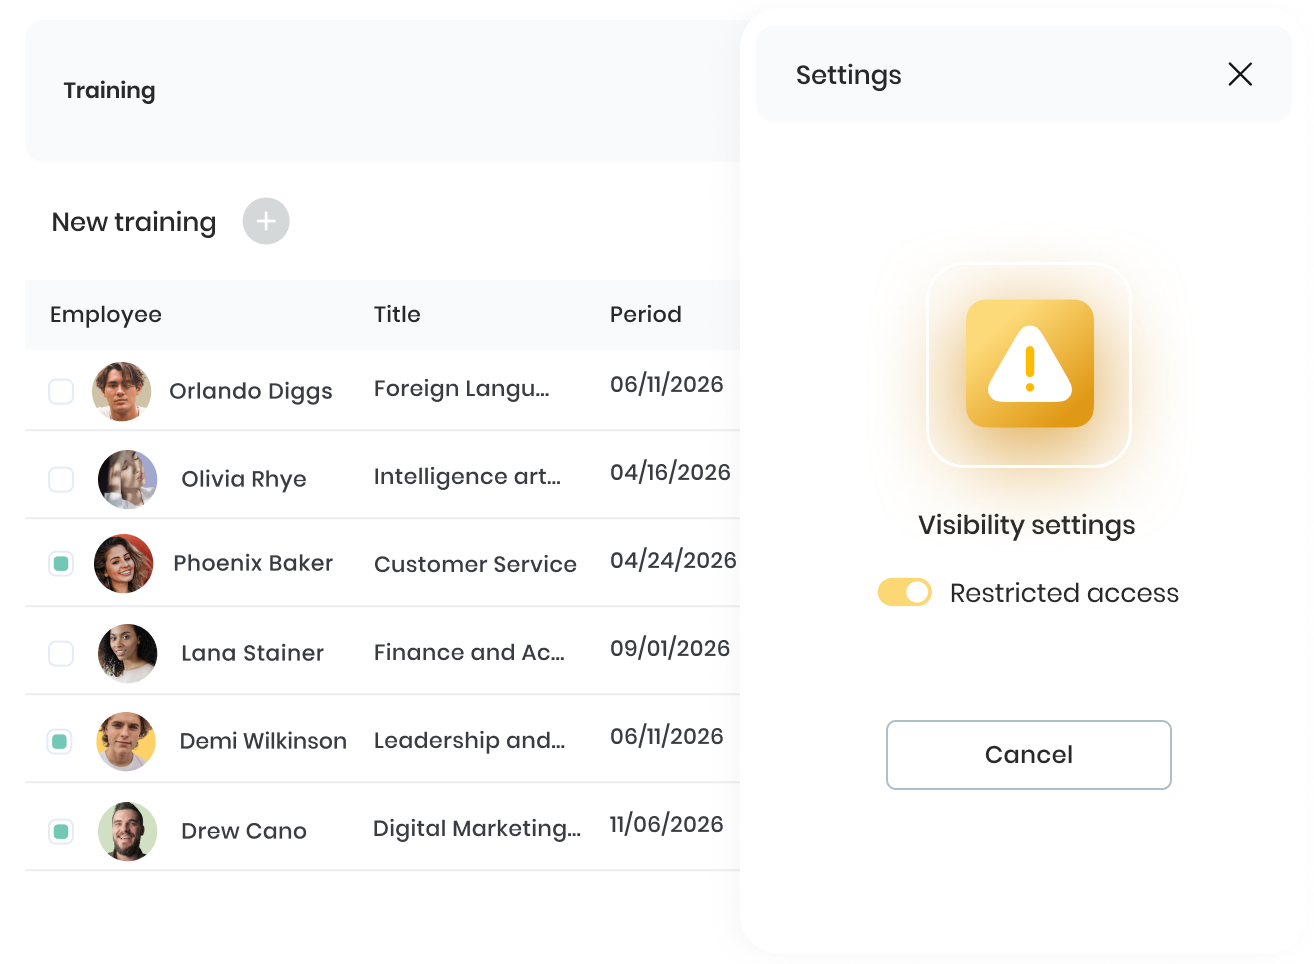Close the Settings panel with the X
The width and height of the screenshot is (1314, 964).
coord(1240,74)
